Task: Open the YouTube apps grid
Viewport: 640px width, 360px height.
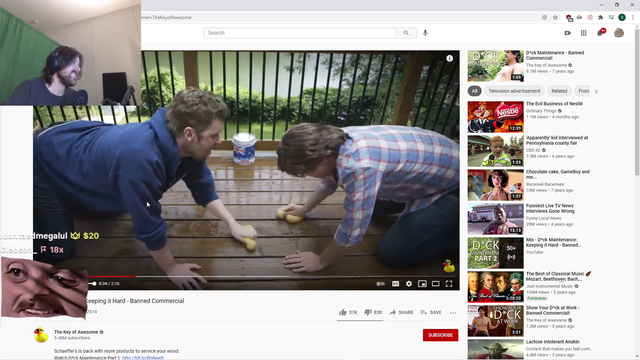Action: [x=584, y=33]
